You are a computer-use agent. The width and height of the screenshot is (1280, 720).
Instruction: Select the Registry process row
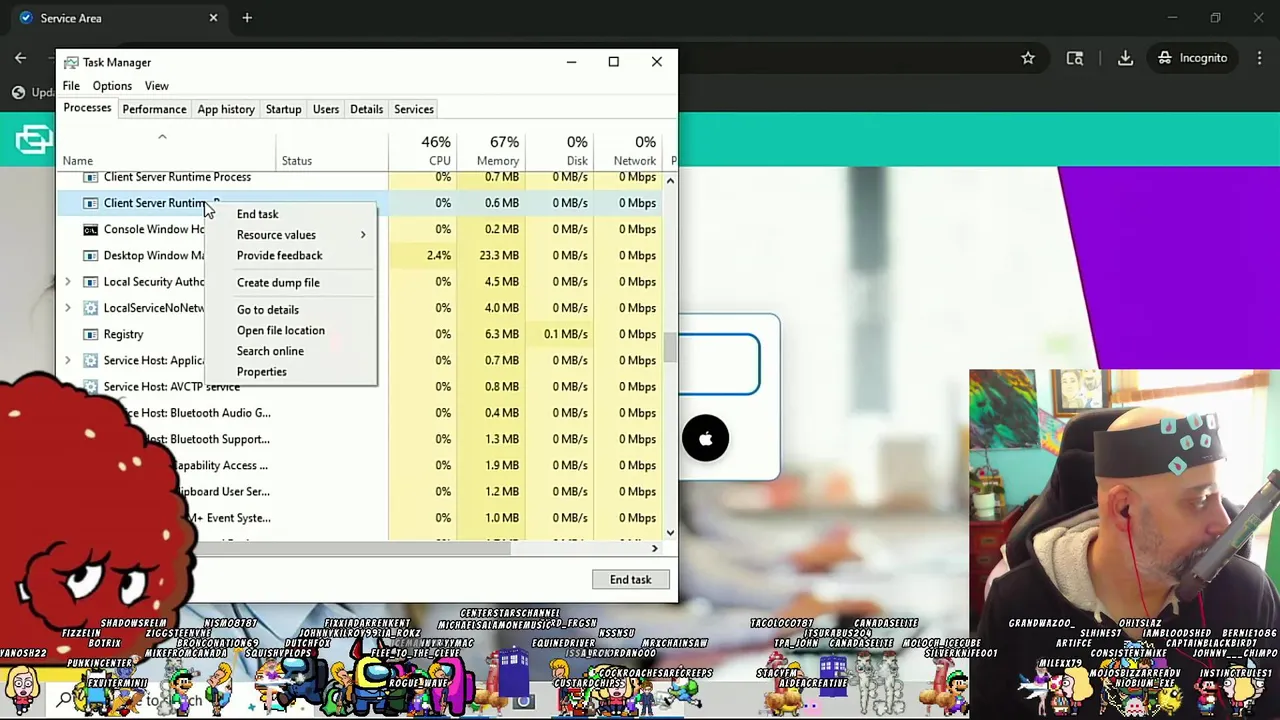[x=360, y=334]
